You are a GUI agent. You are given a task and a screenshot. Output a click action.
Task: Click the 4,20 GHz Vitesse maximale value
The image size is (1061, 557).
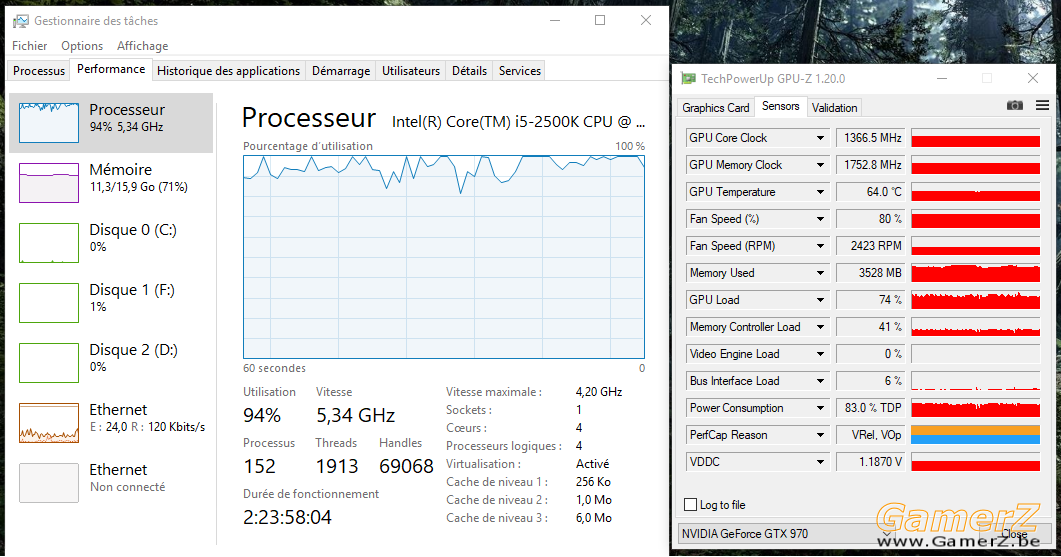(599, 392)
